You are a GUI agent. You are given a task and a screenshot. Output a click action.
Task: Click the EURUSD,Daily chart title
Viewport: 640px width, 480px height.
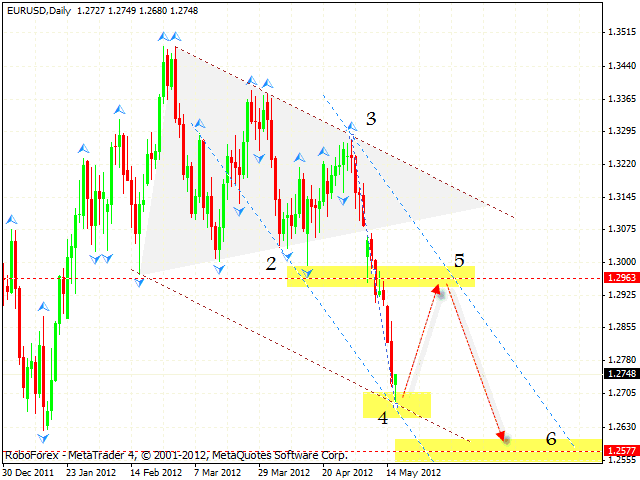pos(39,11)
